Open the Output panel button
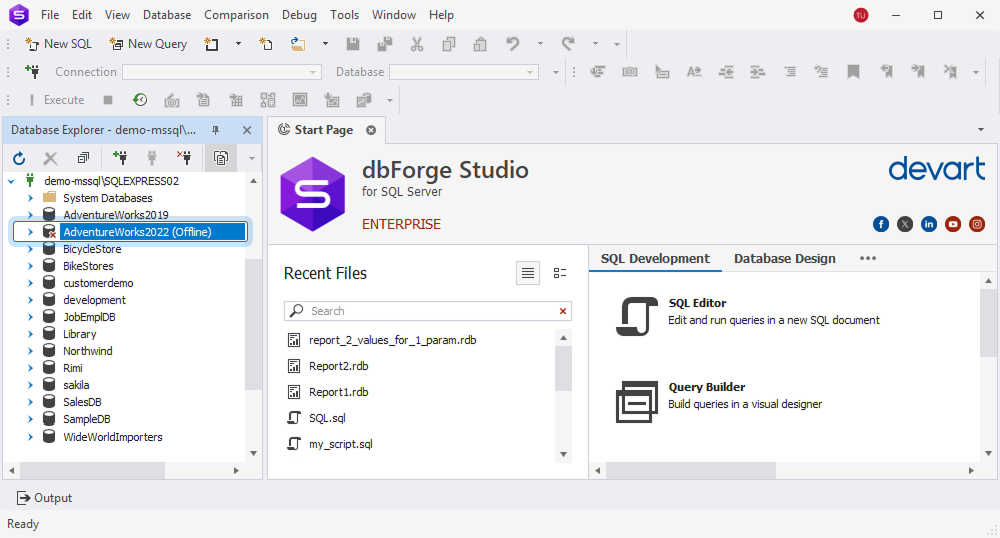This screenshot has width=1000, height=538. point(45,498)
